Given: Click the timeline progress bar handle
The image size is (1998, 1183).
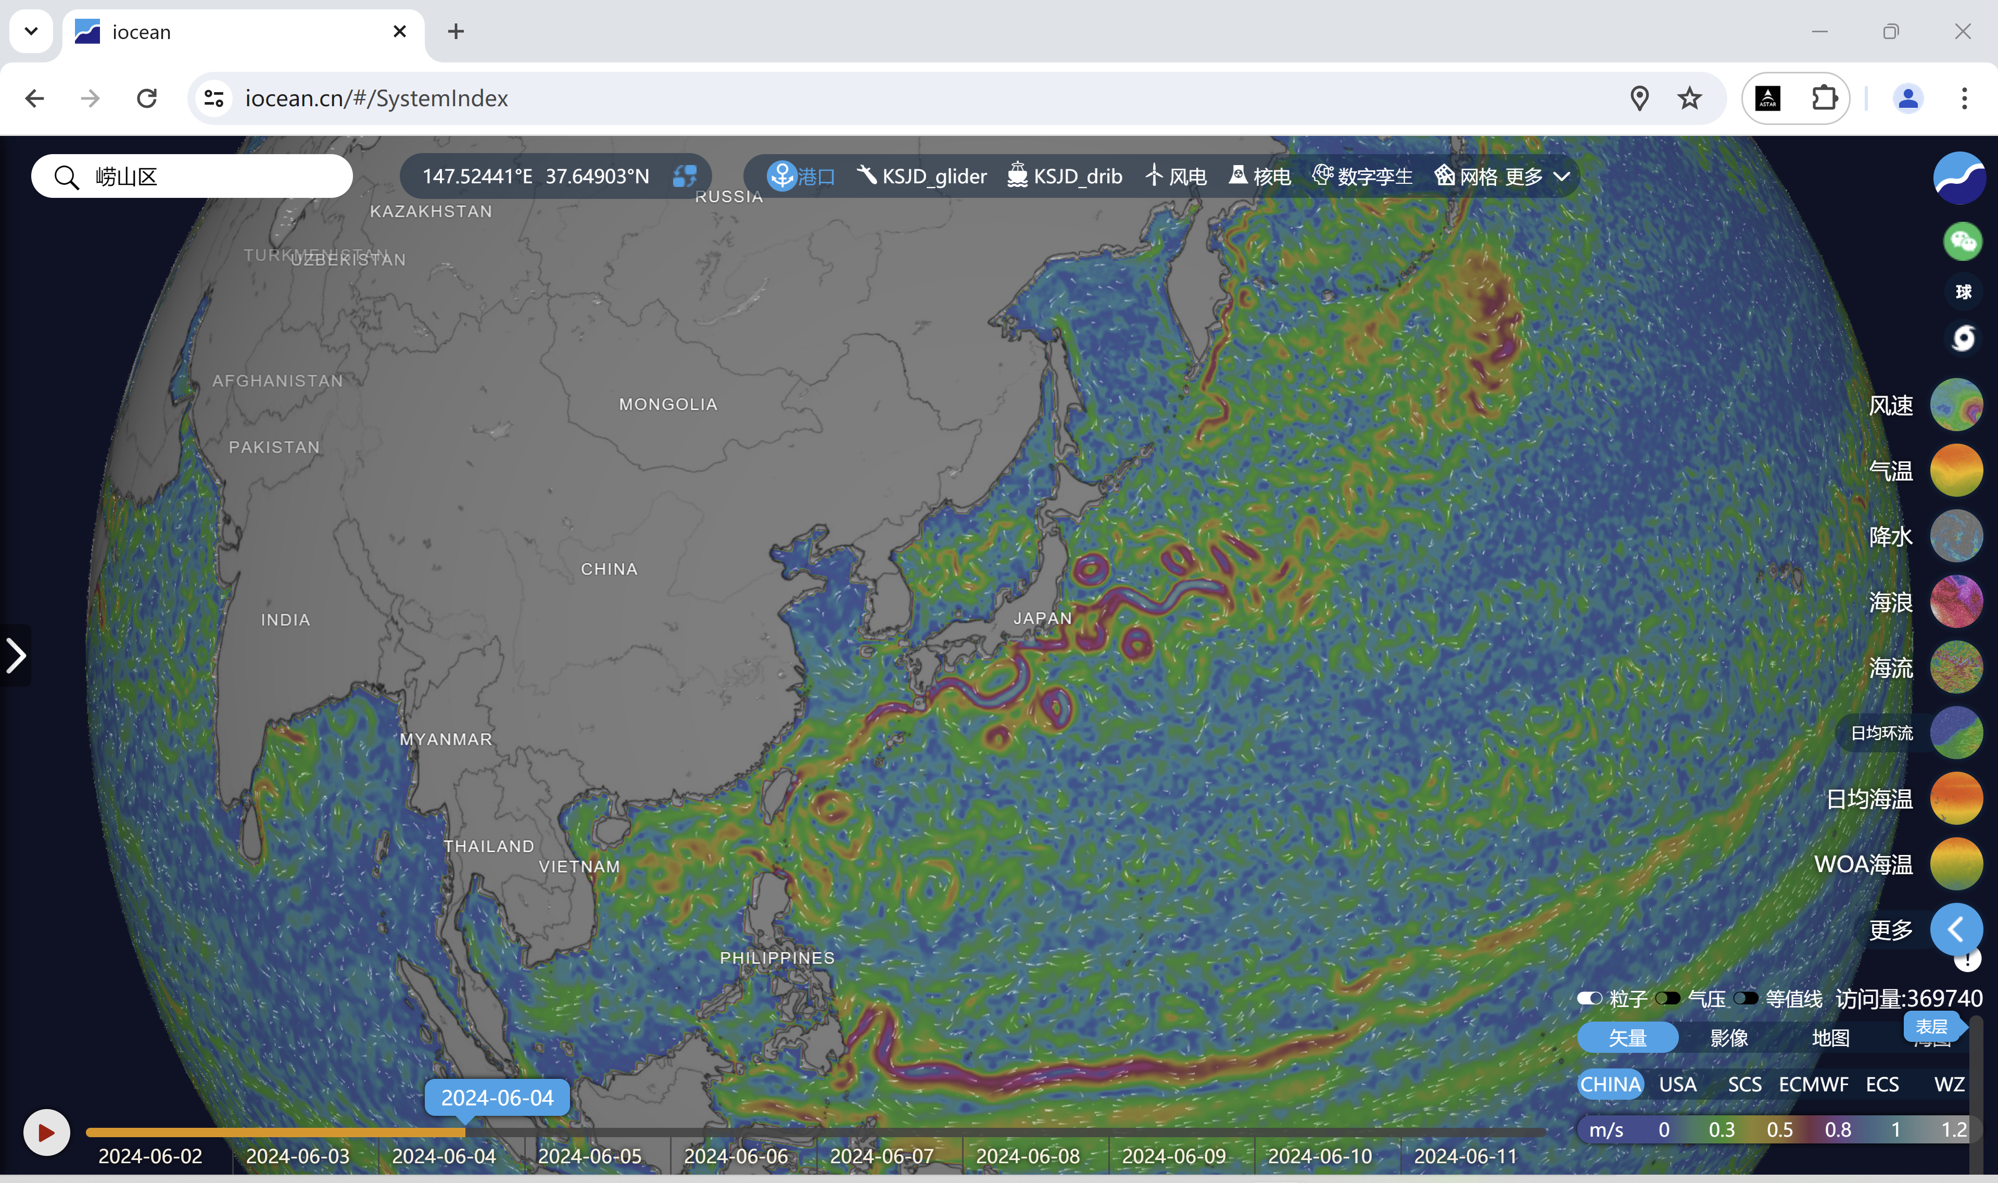Looking at the screenshot, I should 464,1132.
